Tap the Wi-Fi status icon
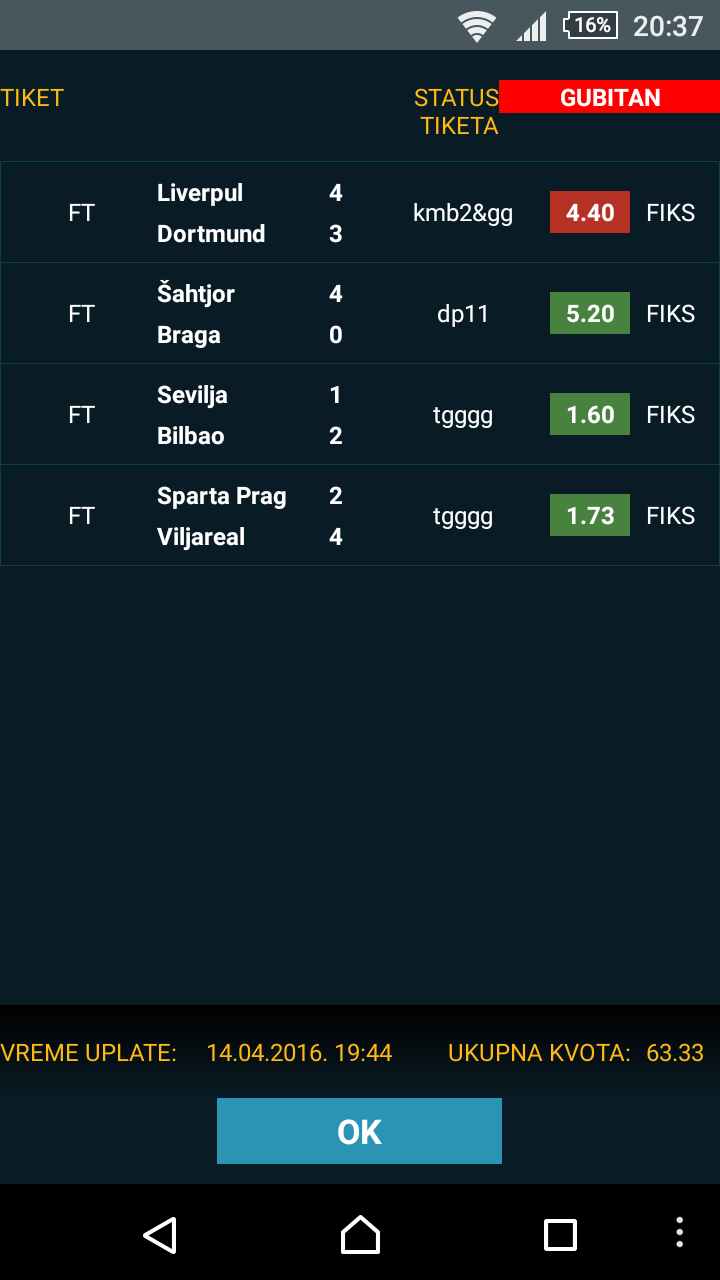The width and height of the screenshot is (720, 1280). 477,26
